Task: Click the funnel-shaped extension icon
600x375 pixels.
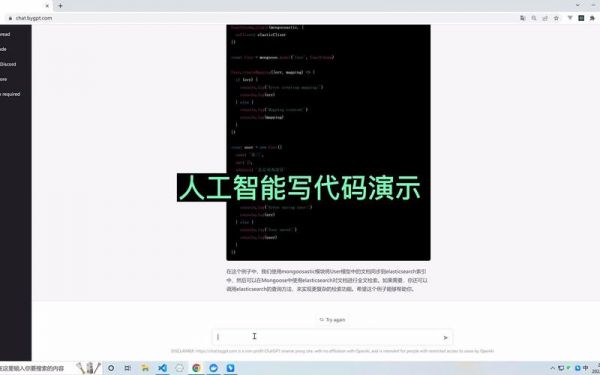Action: pos(570,18)
